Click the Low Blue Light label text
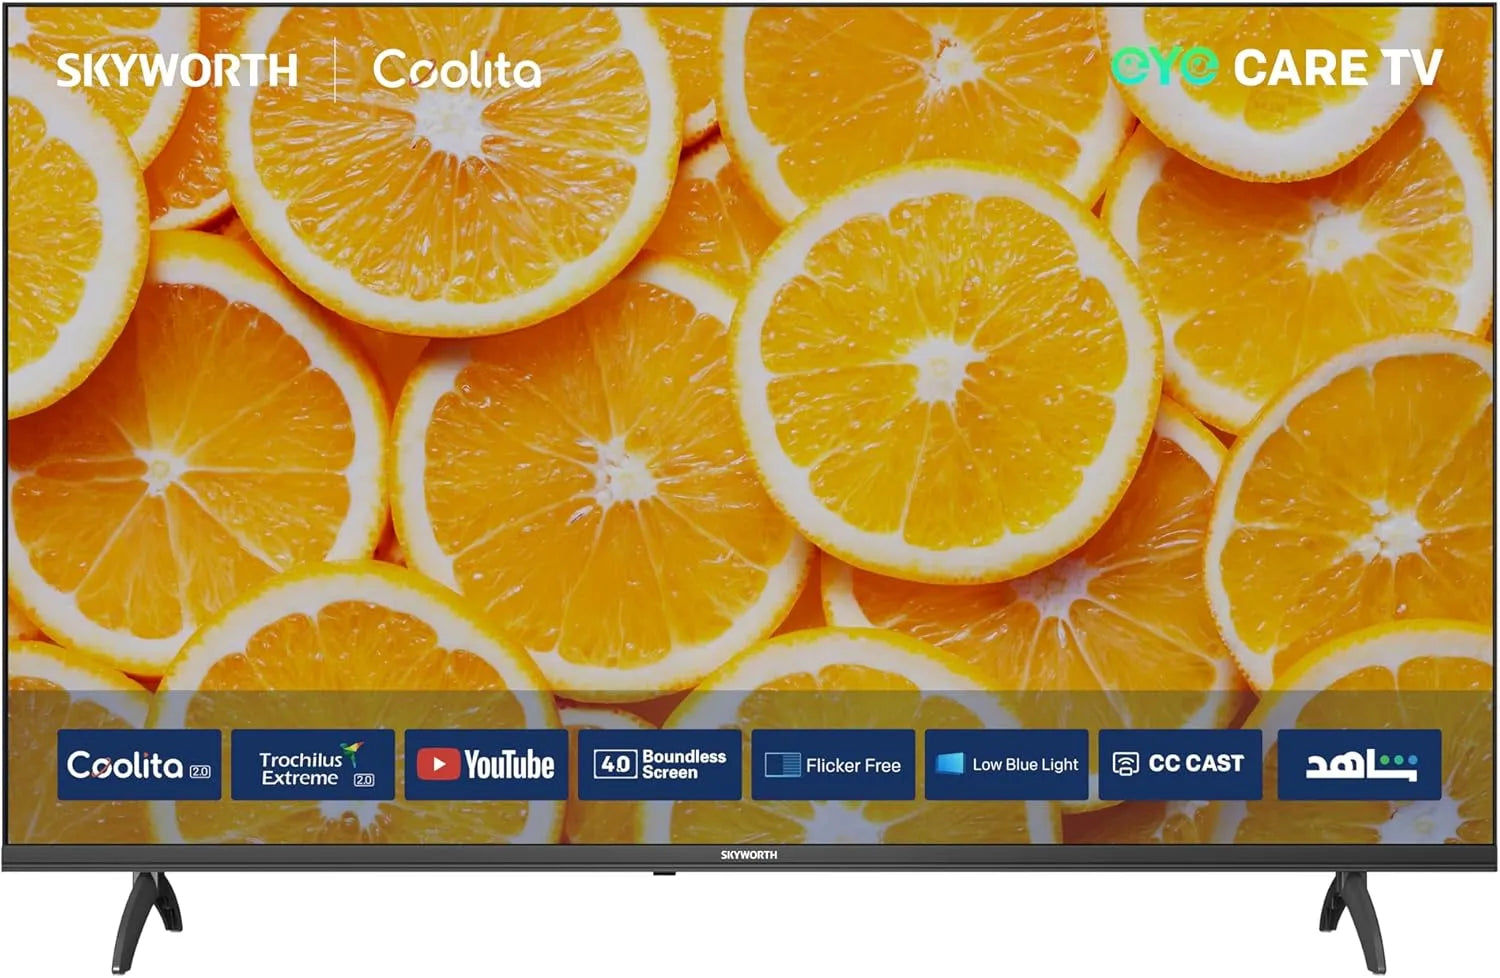Viewport: 1500px width, 978px height. pyautogui.click(x=1025, y=765)
